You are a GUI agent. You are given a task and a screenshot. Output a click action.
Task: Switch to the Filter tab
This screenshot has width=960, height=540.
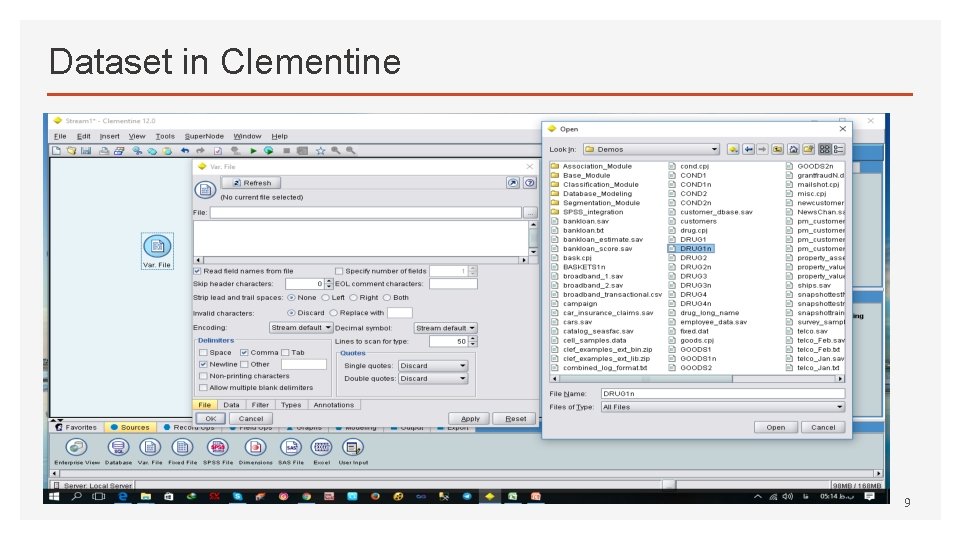click(x=260, y=405)
